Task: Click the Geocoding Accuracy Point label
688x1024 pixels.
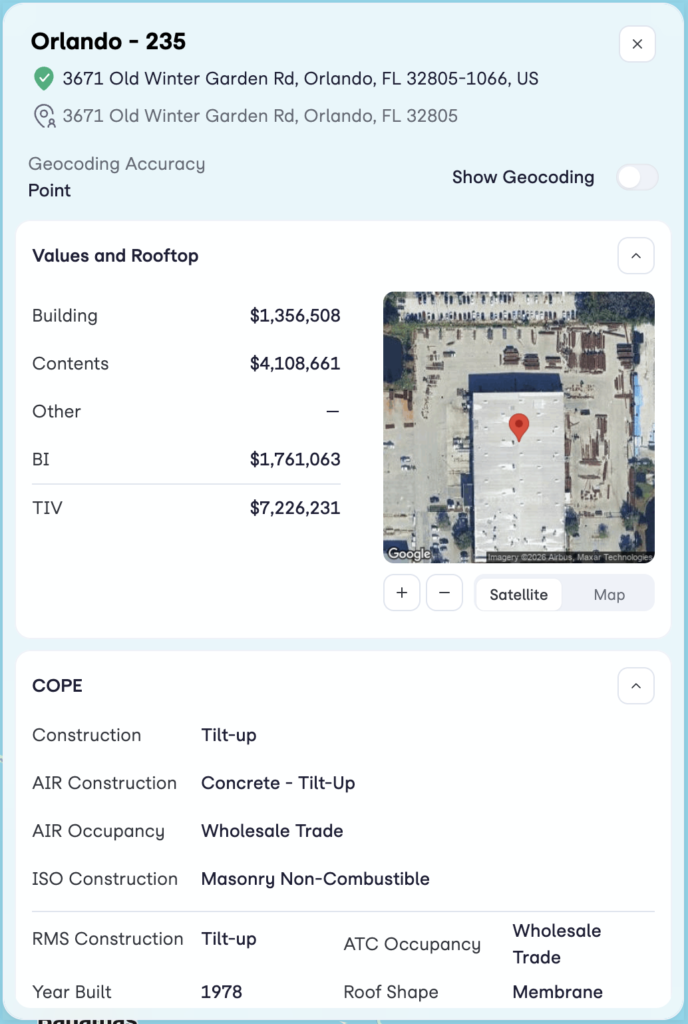Action: (50, 190)
